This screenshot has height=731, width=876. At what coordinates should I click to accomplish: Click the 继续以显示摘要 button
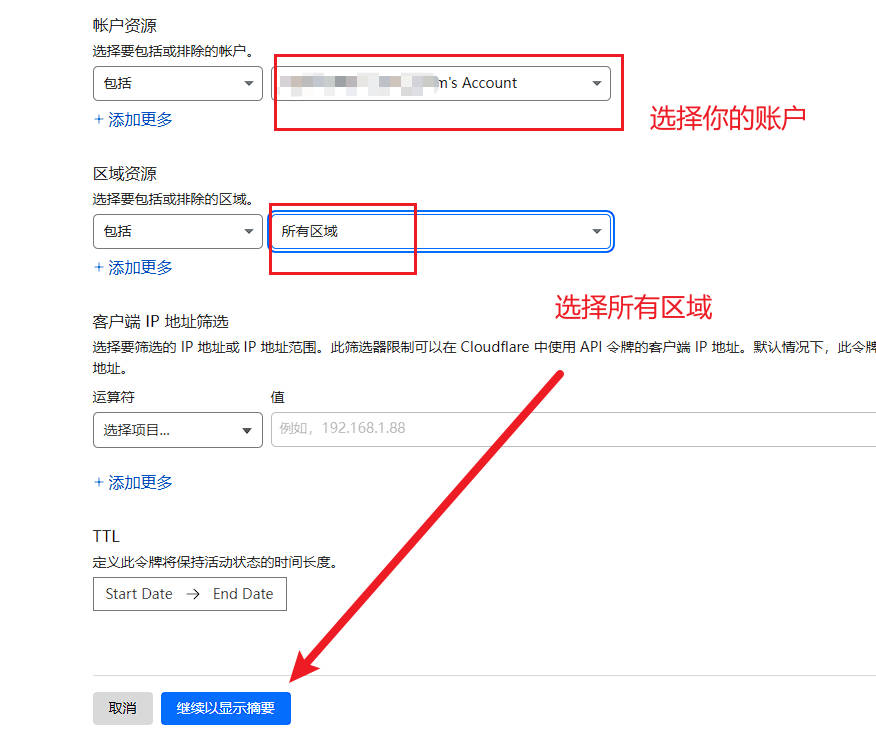pyautogui.click(x=225, y=708)
